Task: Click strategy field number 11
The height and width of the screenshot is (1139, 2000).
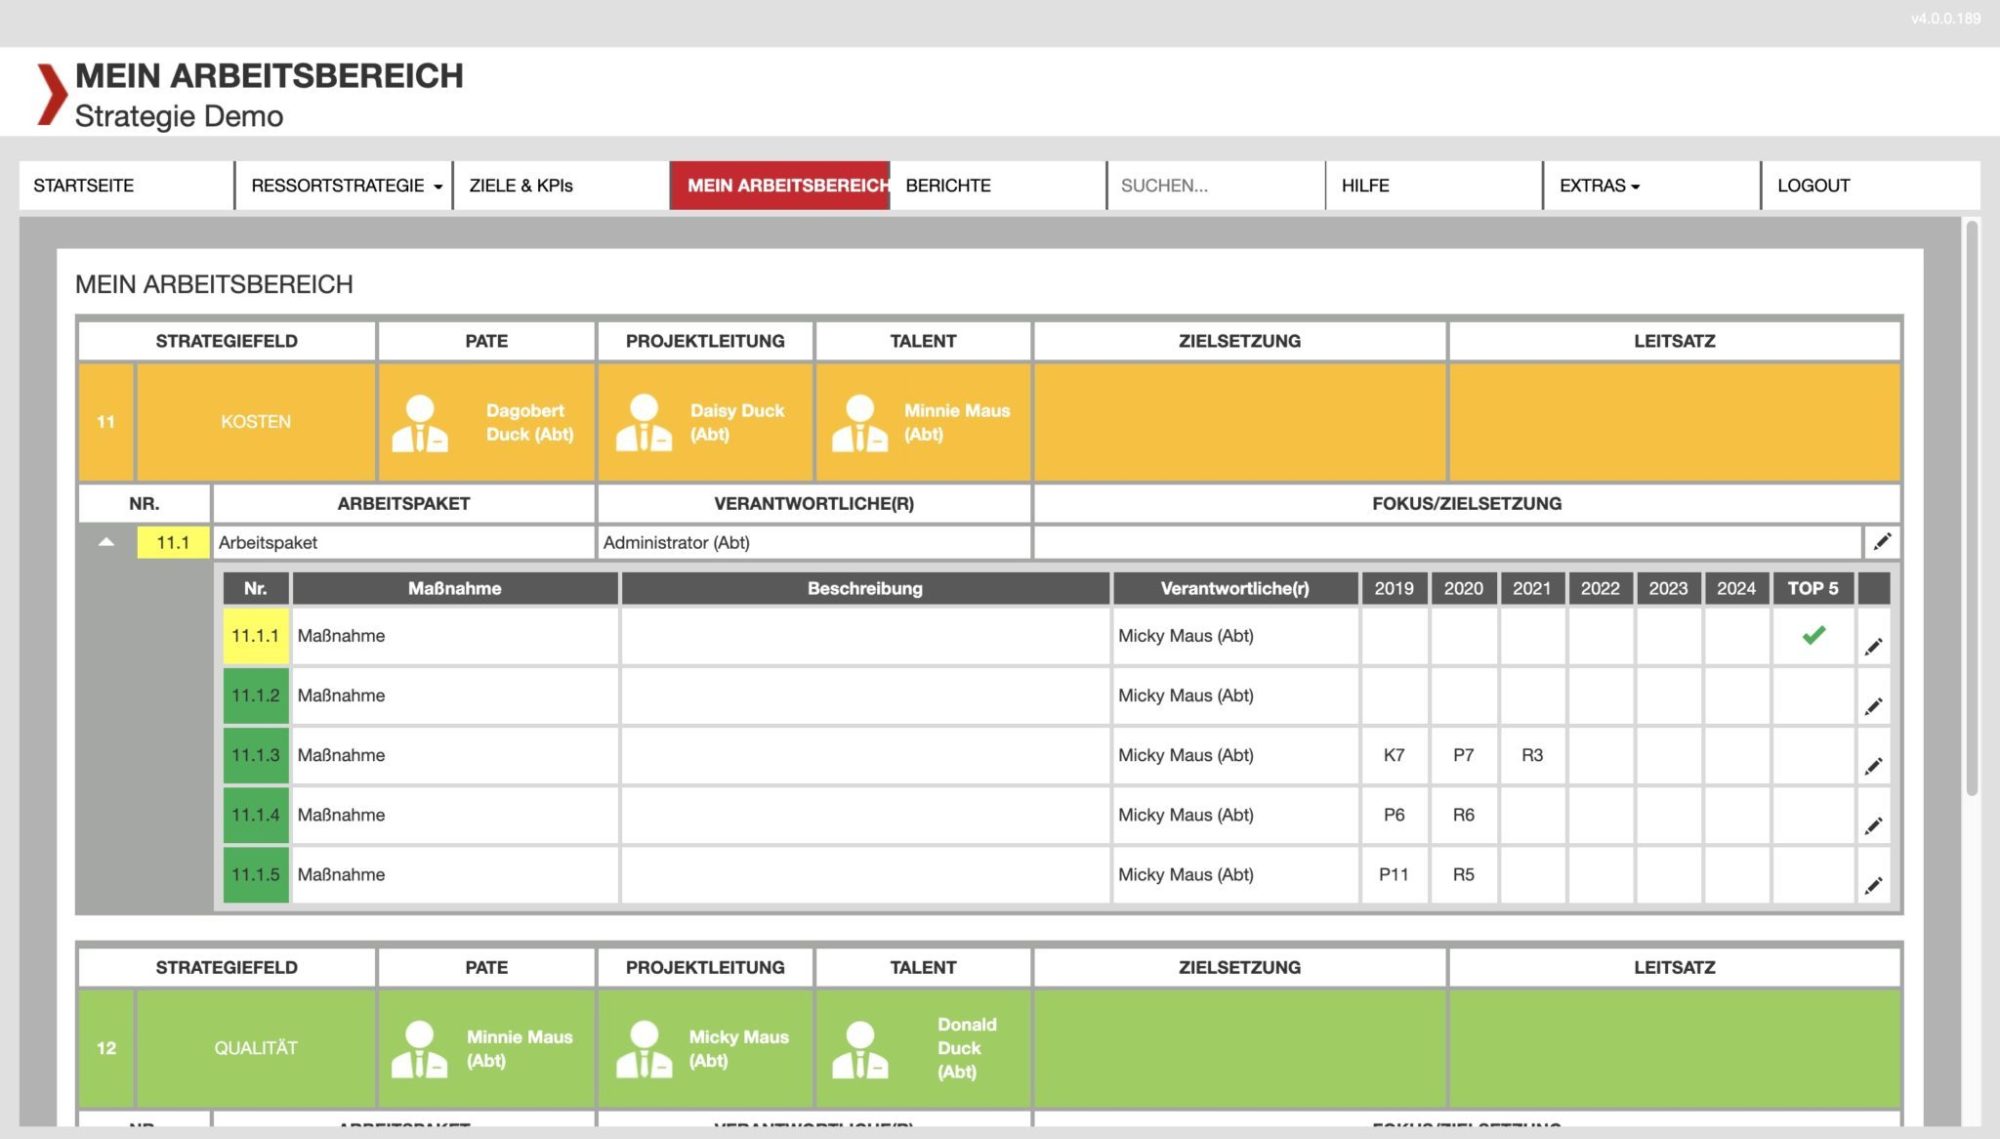Action: click(106, 422)
